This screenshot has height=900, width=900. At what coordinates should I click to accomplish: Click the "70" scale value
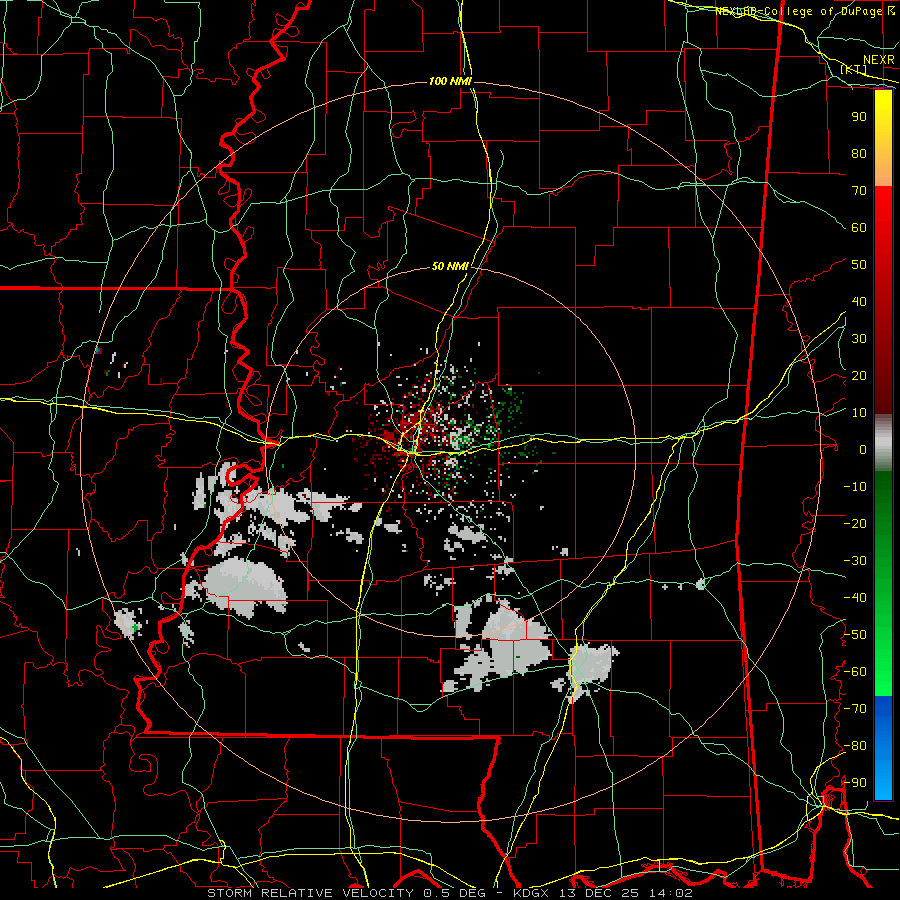click(859, 191)
